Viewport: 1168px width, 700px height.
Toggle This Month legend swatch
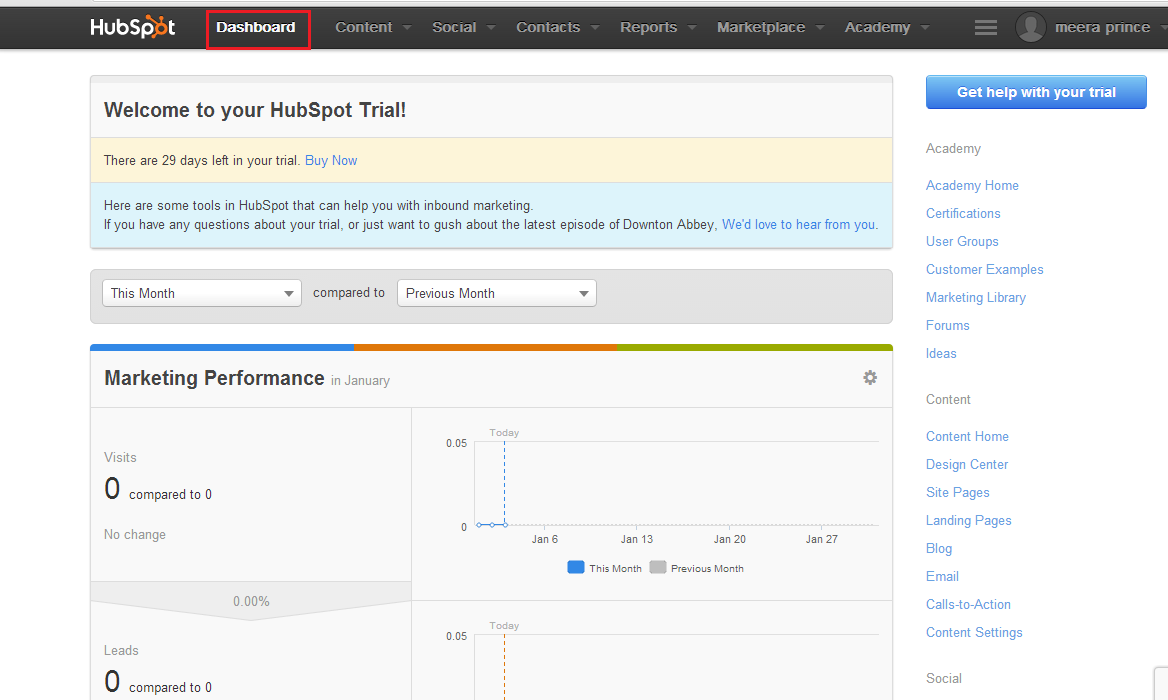point(576,567)
